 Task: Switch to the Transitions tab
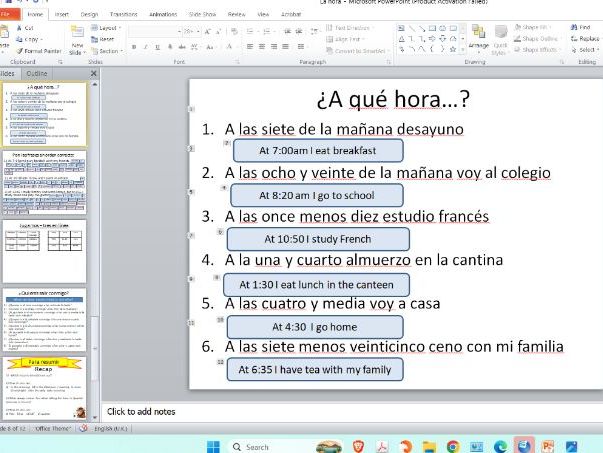pyautogui.click(x=123, y=14)
